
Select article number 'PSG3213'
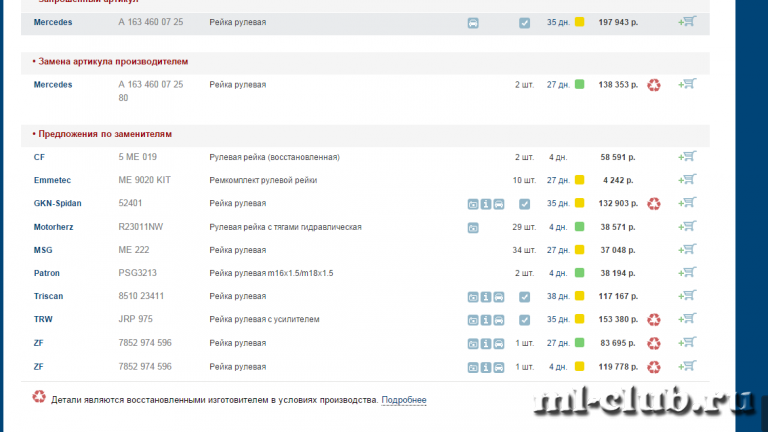click(138, 273)
